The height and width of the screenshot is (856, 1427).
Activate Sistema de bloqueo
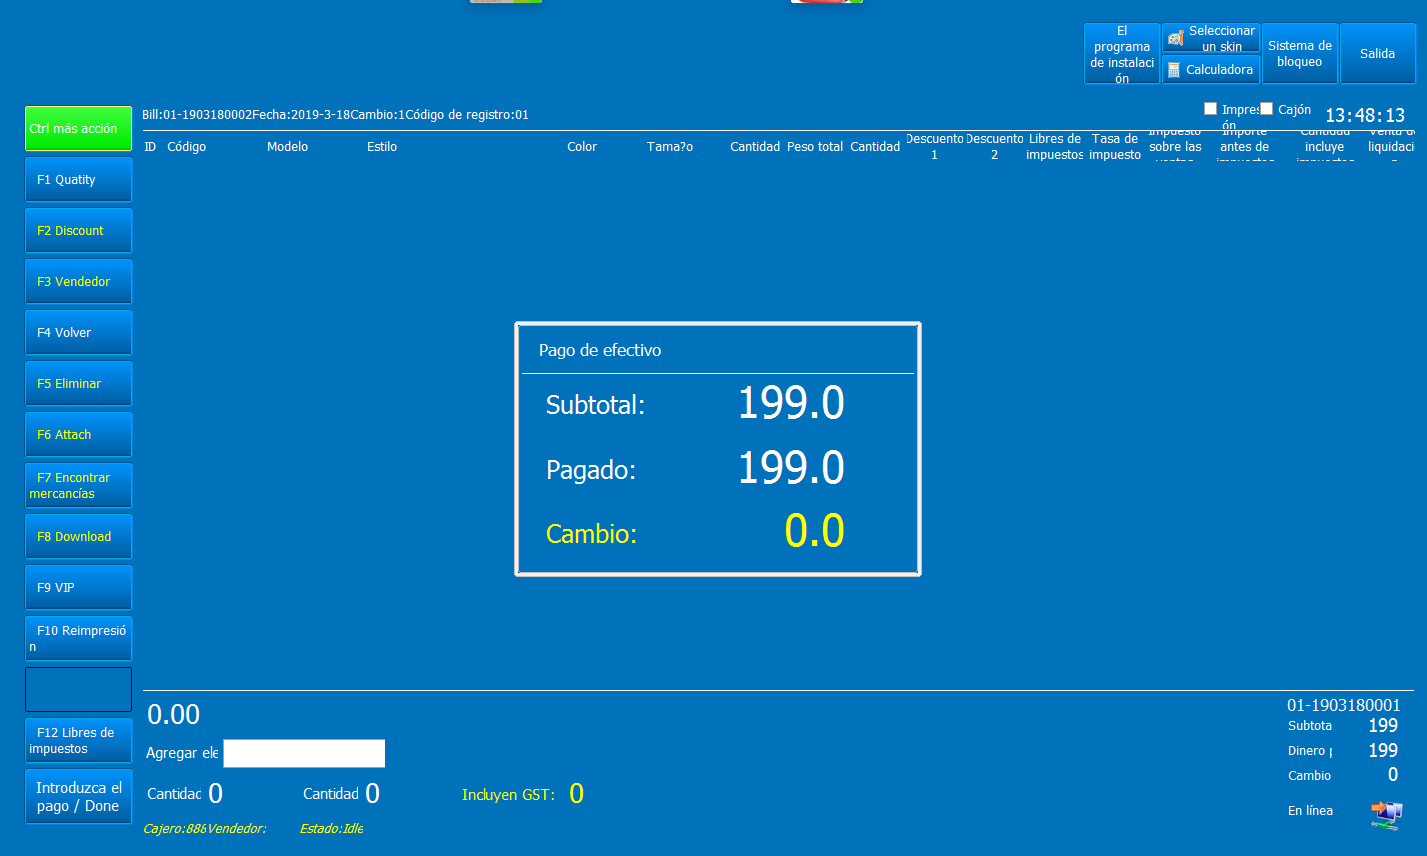pyautogui.click(x=1300, y=54)
